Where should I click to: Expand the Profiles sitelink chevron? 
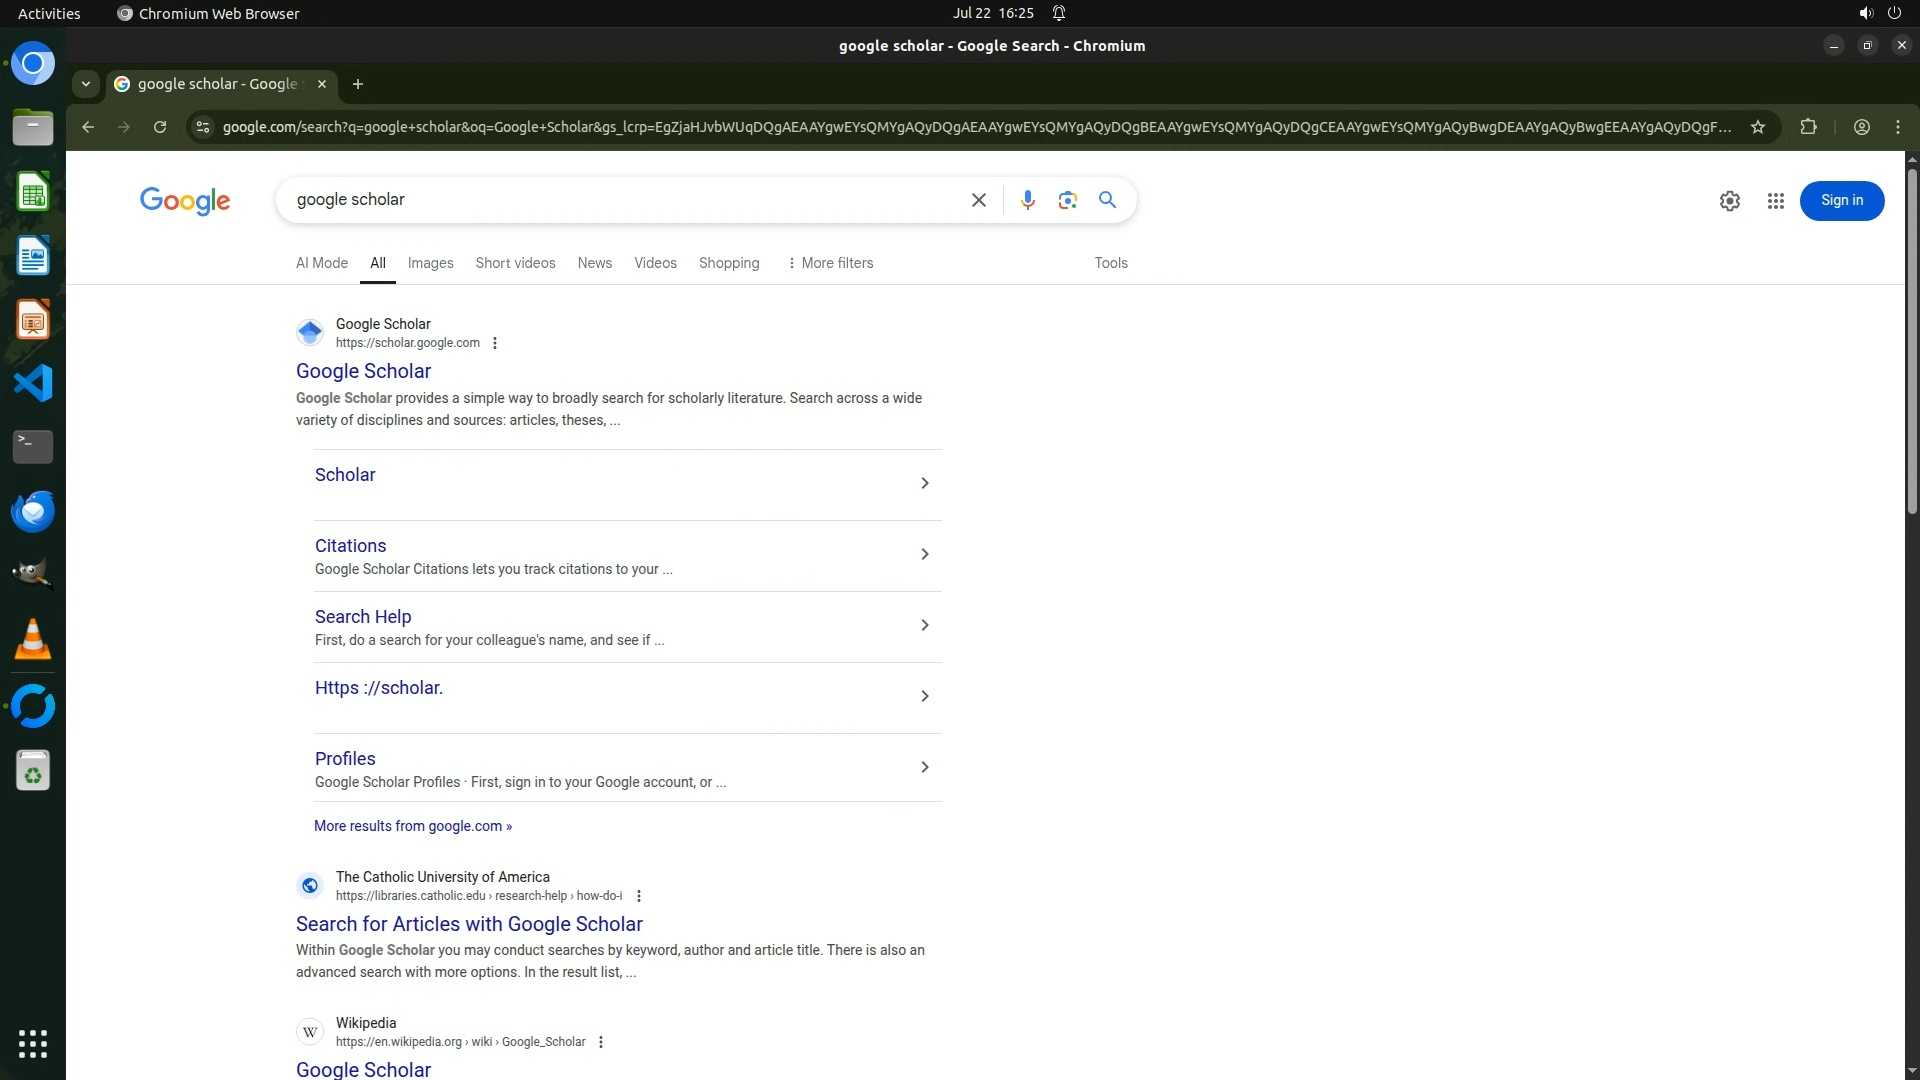click(x=924, y=767)
